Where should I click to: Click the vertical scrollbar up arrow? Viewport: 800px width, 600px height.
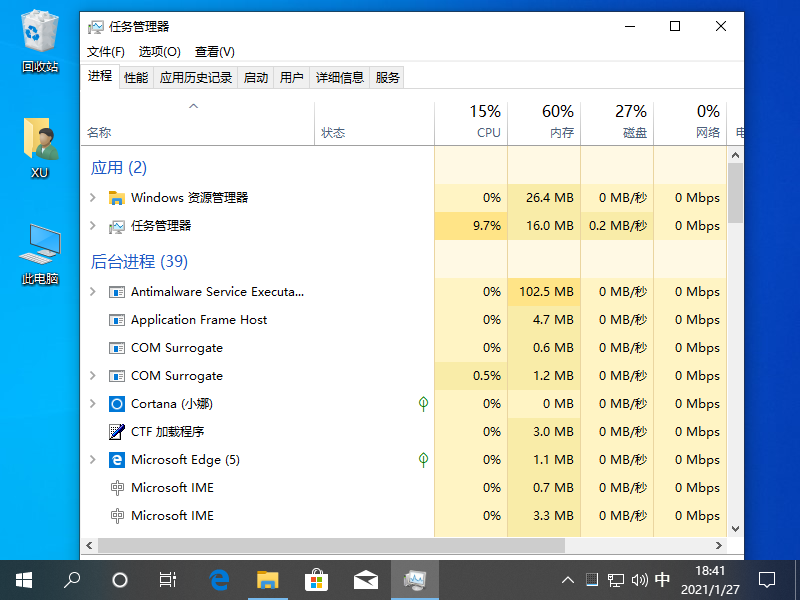coord(735,155)
